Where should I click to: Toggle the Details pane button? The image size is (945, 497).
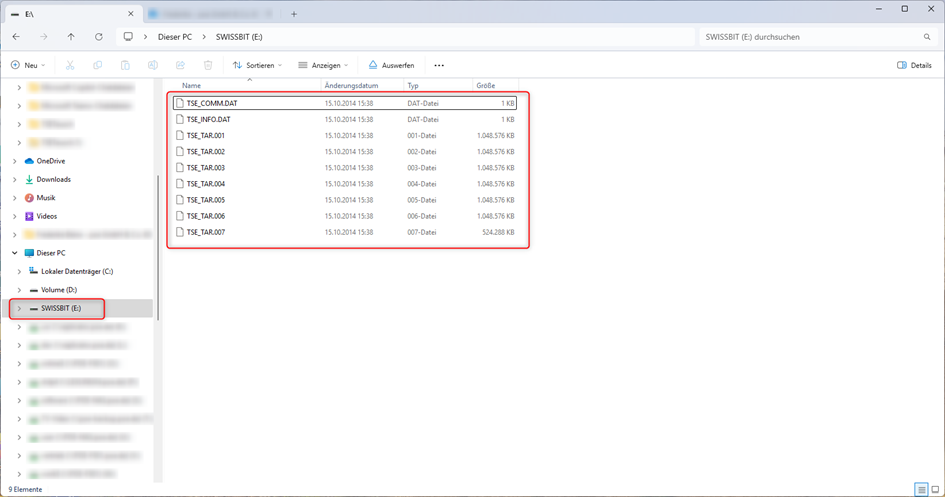coord(914,65)
